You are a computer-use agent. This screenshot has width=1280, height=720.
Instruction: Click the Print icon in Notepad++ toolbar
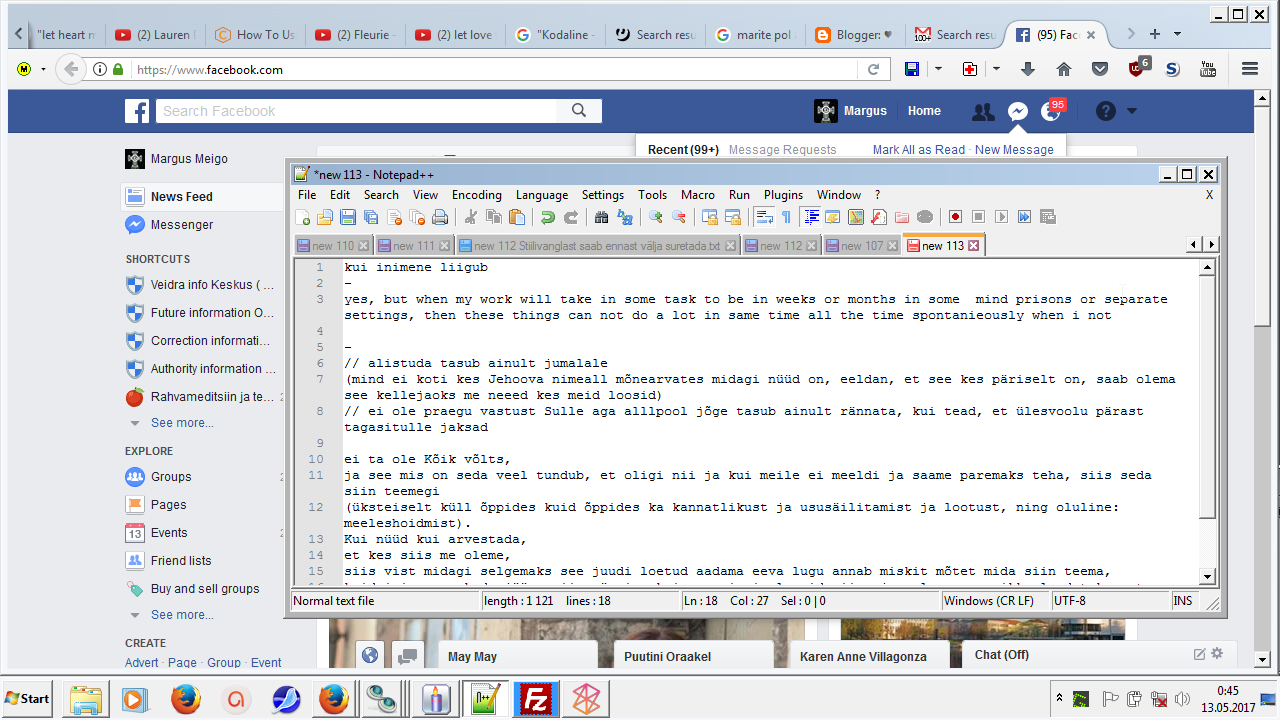(x=440, y=217)
